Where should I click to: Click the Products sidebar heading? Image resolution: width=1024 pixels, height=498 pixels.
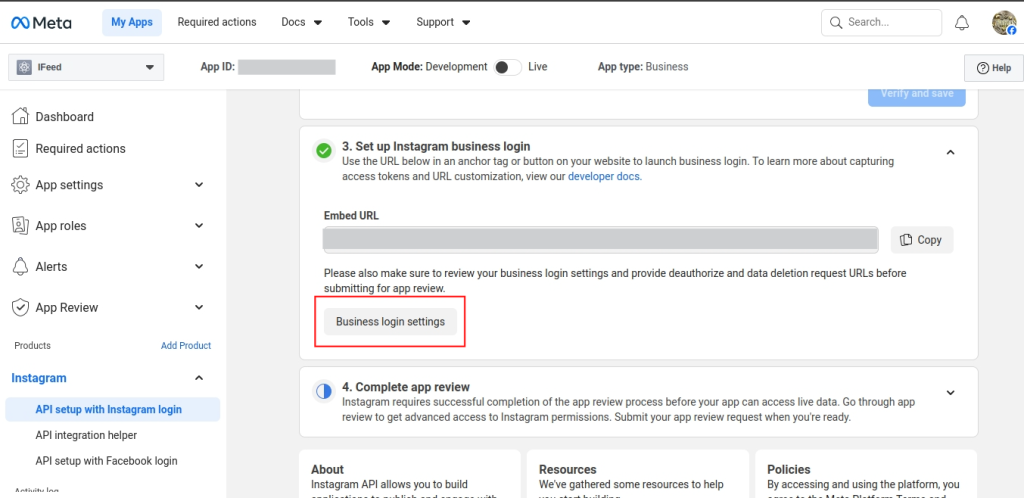click(x=33, y=346)
